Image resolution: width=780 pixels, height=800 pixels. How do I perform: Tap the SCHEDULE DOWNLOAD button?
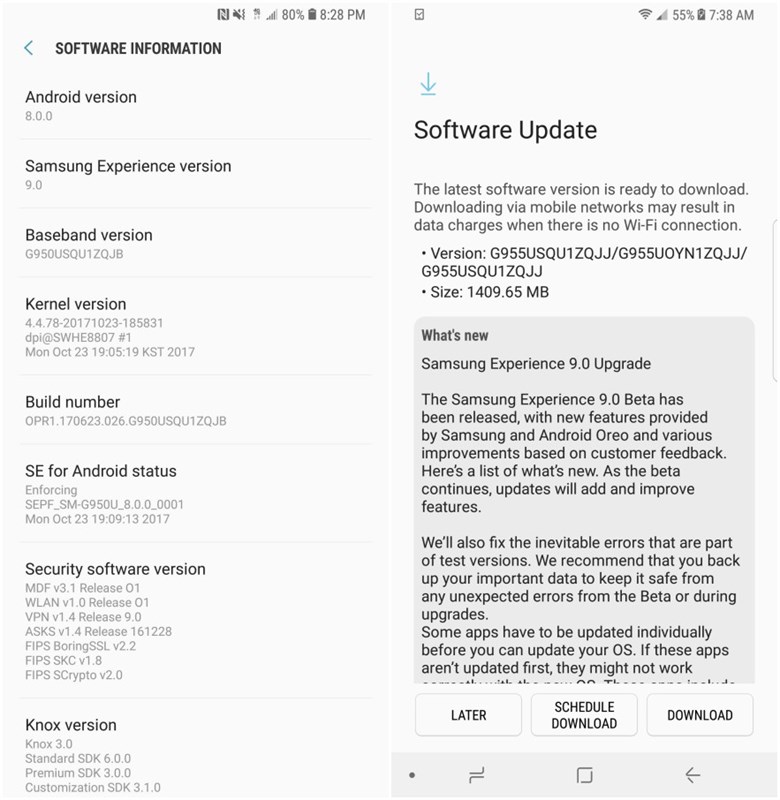(x=584, y=715)
